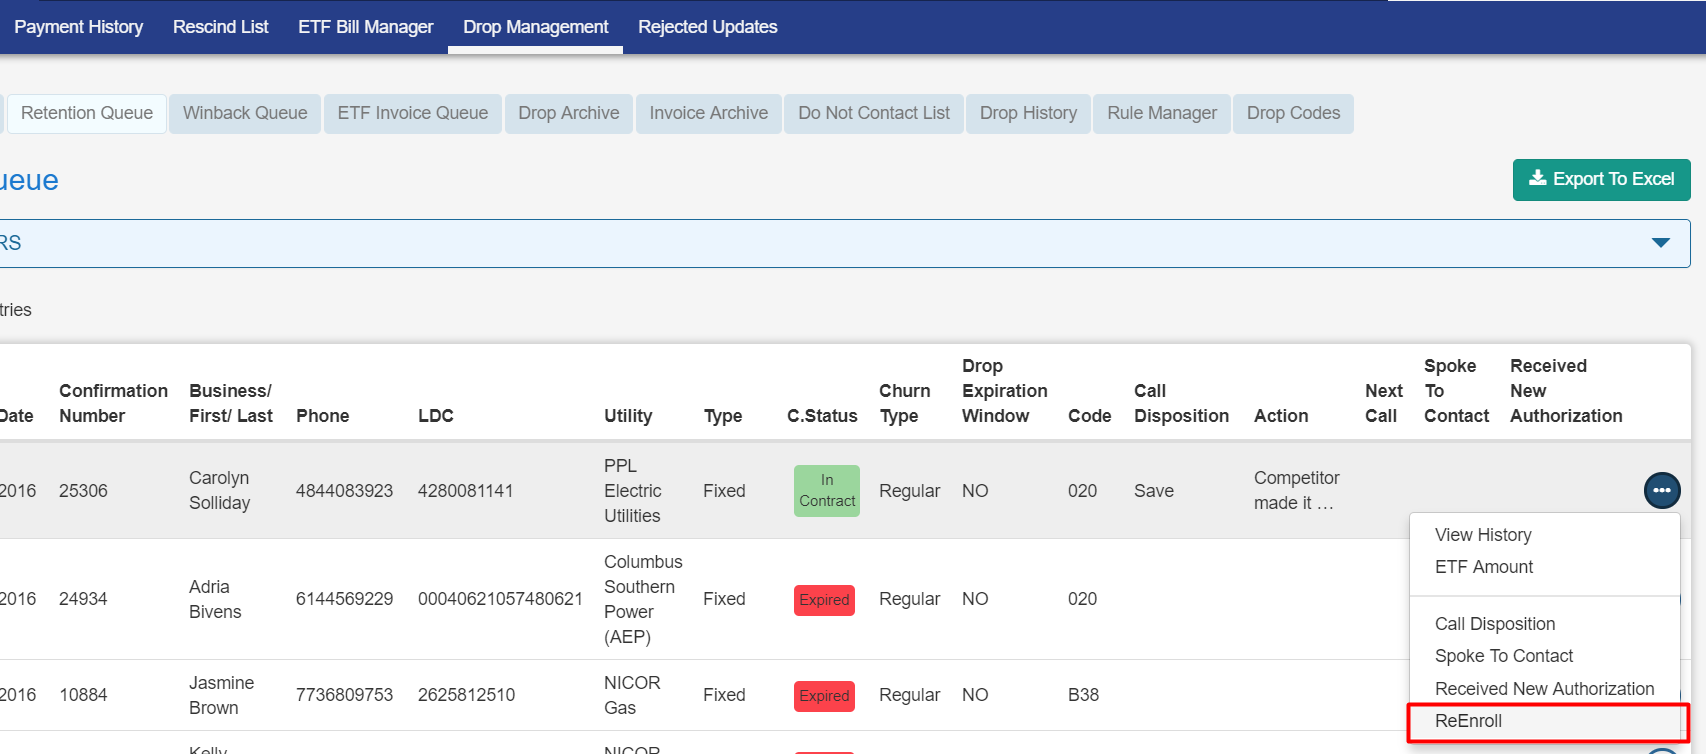
Task: Pick Received New Authorization menu item
Action: (1544, 689)
